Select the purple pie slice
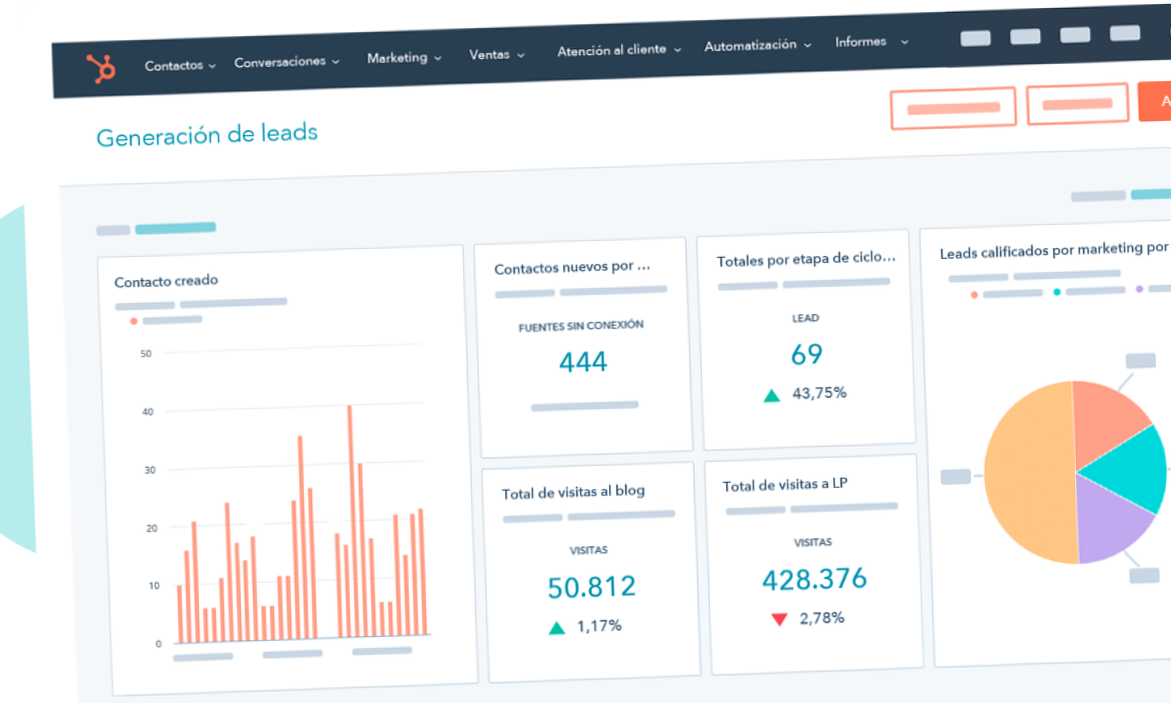 pyautogui.click(x=1109, y=521)
